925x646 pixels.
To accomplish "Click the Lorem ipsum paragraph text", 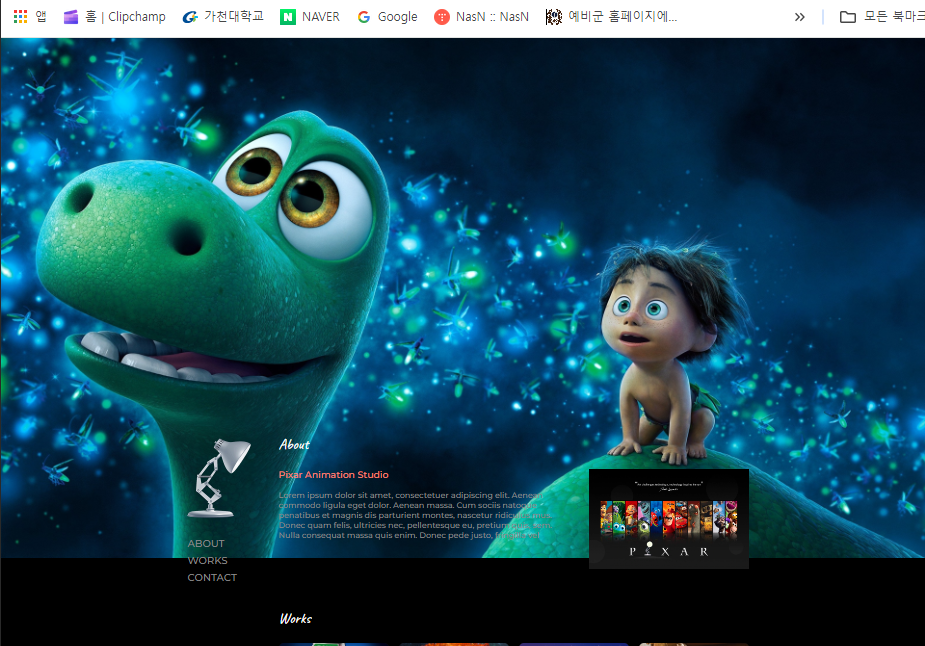I will tap(415, 515).
